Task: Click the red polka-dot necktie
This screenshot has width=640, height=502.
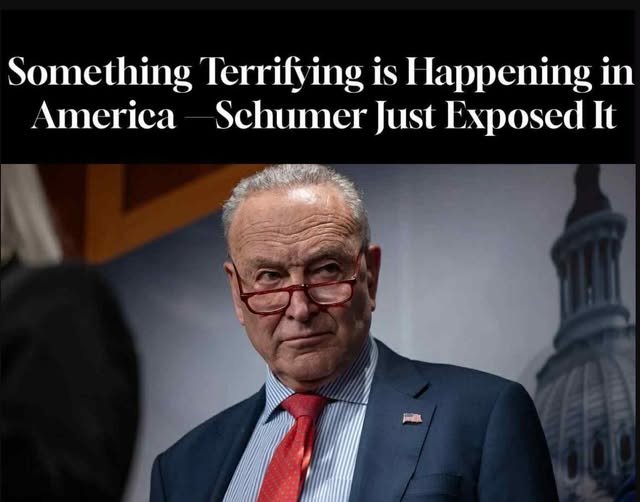Action: (x=292, y=447)
